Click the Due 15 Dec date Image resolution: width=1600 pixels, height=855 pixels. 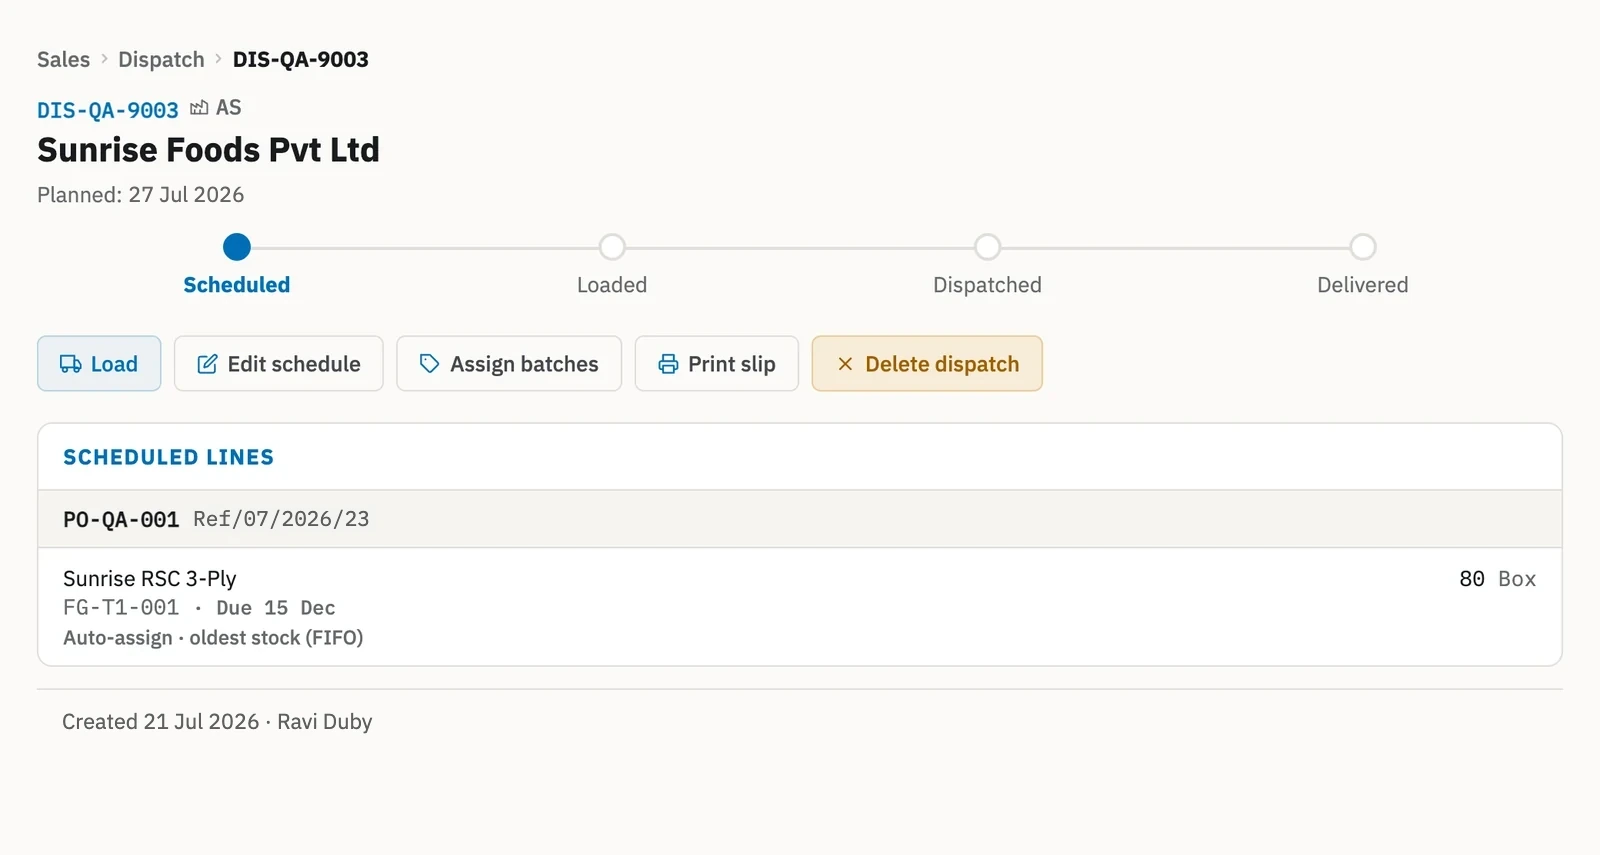click(x=276, y=608)
